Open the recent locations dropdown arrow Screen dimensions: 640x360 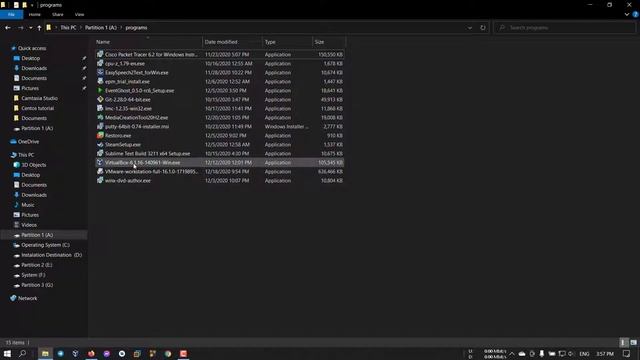(31, 28)
